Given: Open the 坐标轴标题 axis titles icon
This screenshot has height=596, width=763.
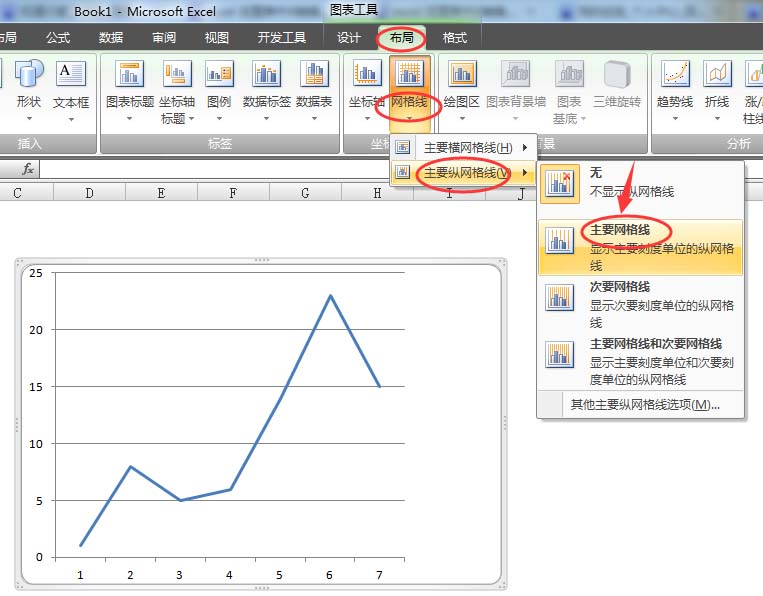Looking at the screenshot, I should click(177, 73).
